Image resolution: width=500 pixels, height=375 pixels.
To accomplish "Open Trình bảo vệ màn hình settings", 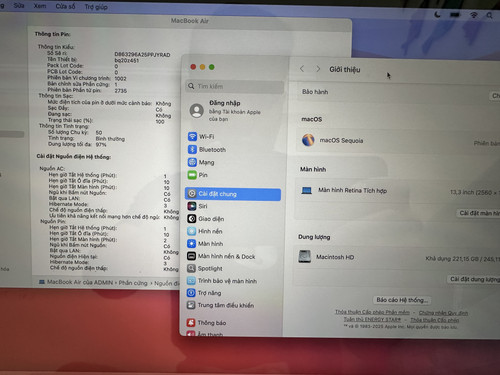I will point(222,281).
